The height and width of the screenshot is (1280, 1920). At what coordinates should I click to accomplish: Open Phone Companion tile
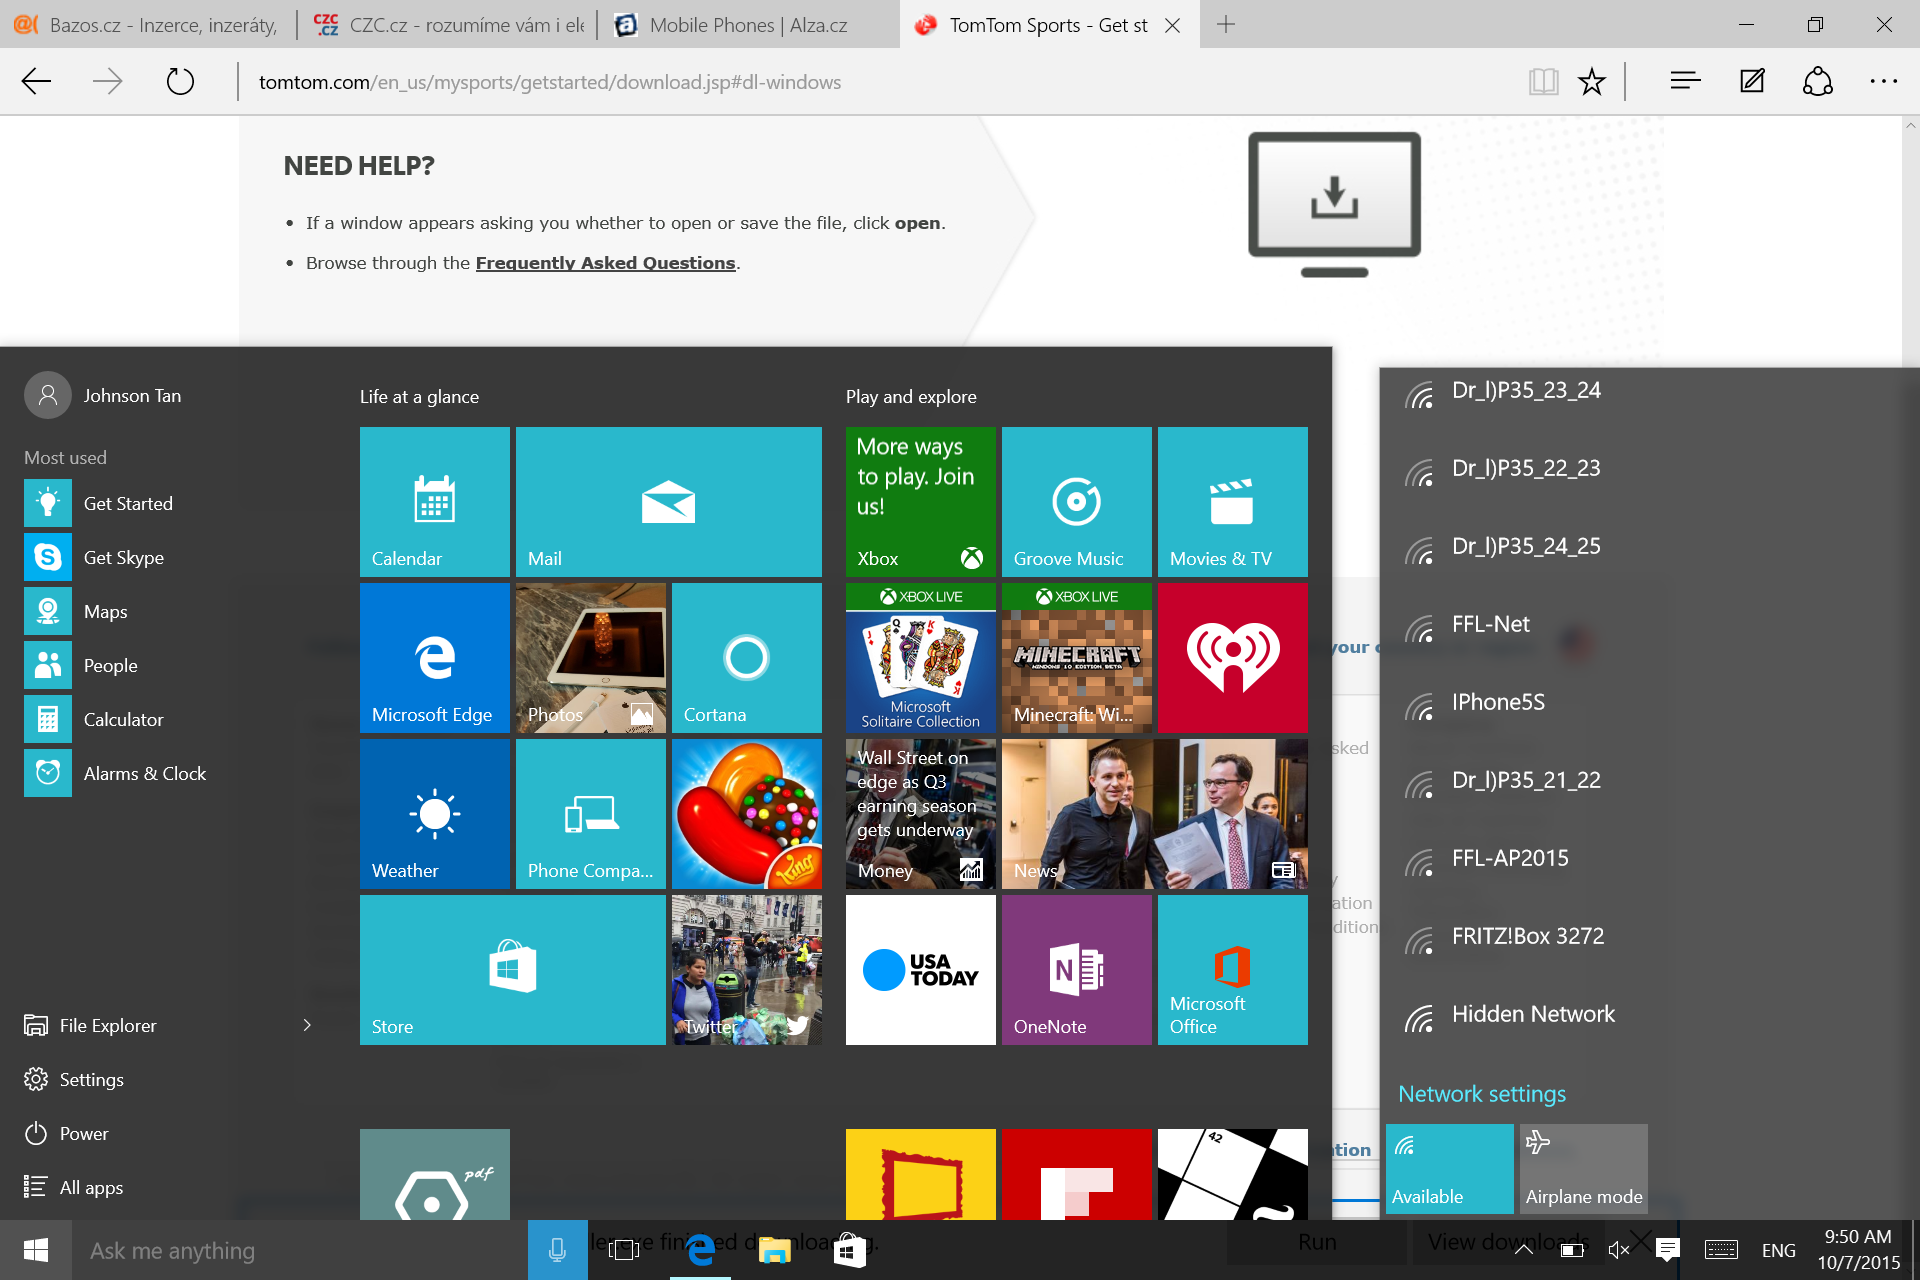(x=590, y=813)
